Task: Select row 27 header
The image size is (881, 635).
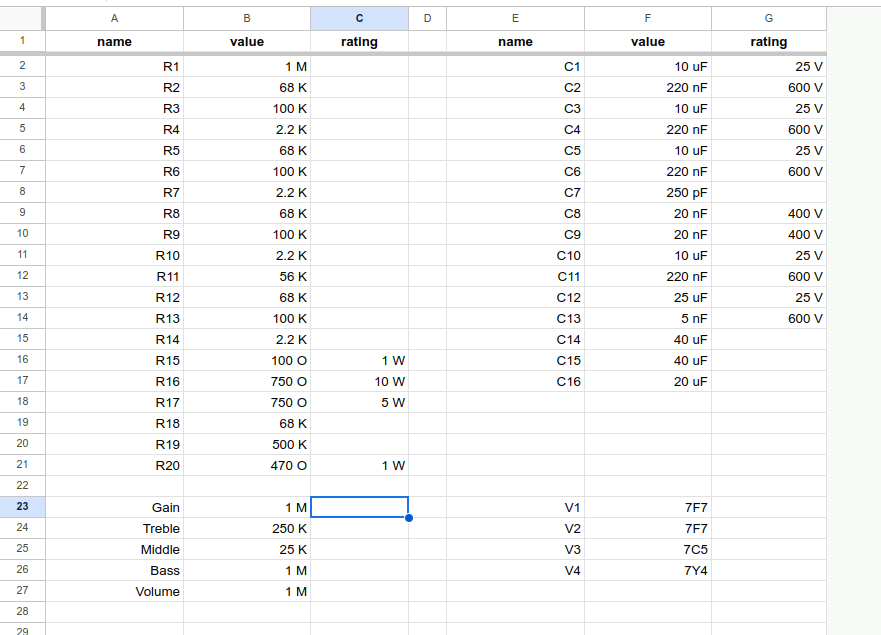Action: (22, 591)
